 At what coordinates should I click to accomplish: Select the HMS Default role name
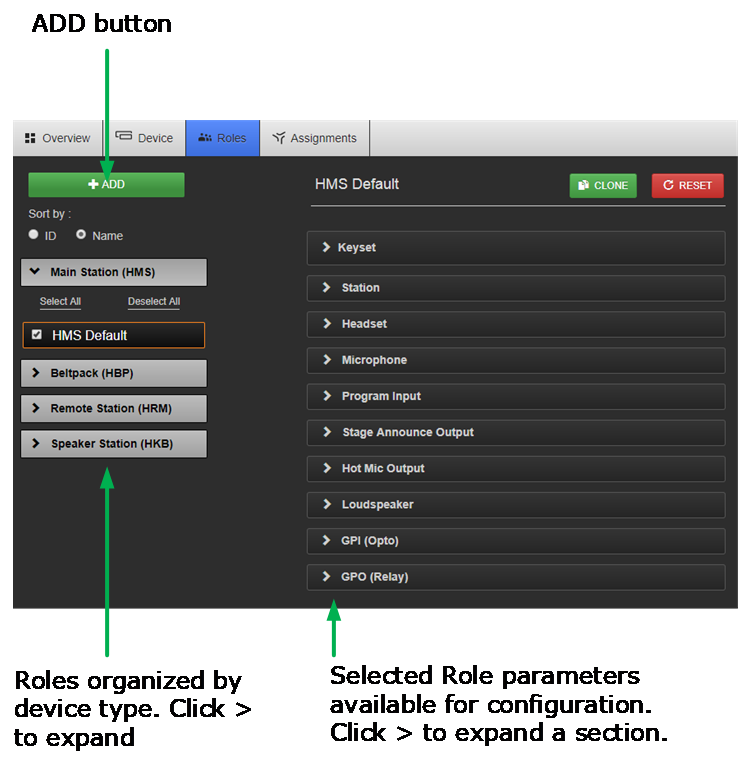click(90, 335)
